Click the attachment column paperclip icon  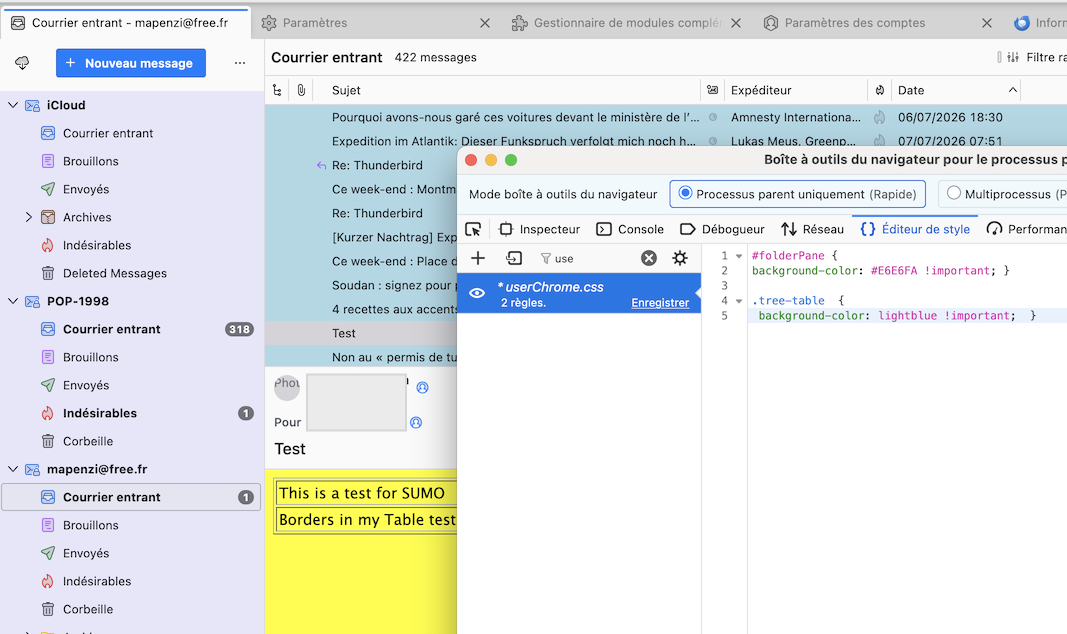301,90
